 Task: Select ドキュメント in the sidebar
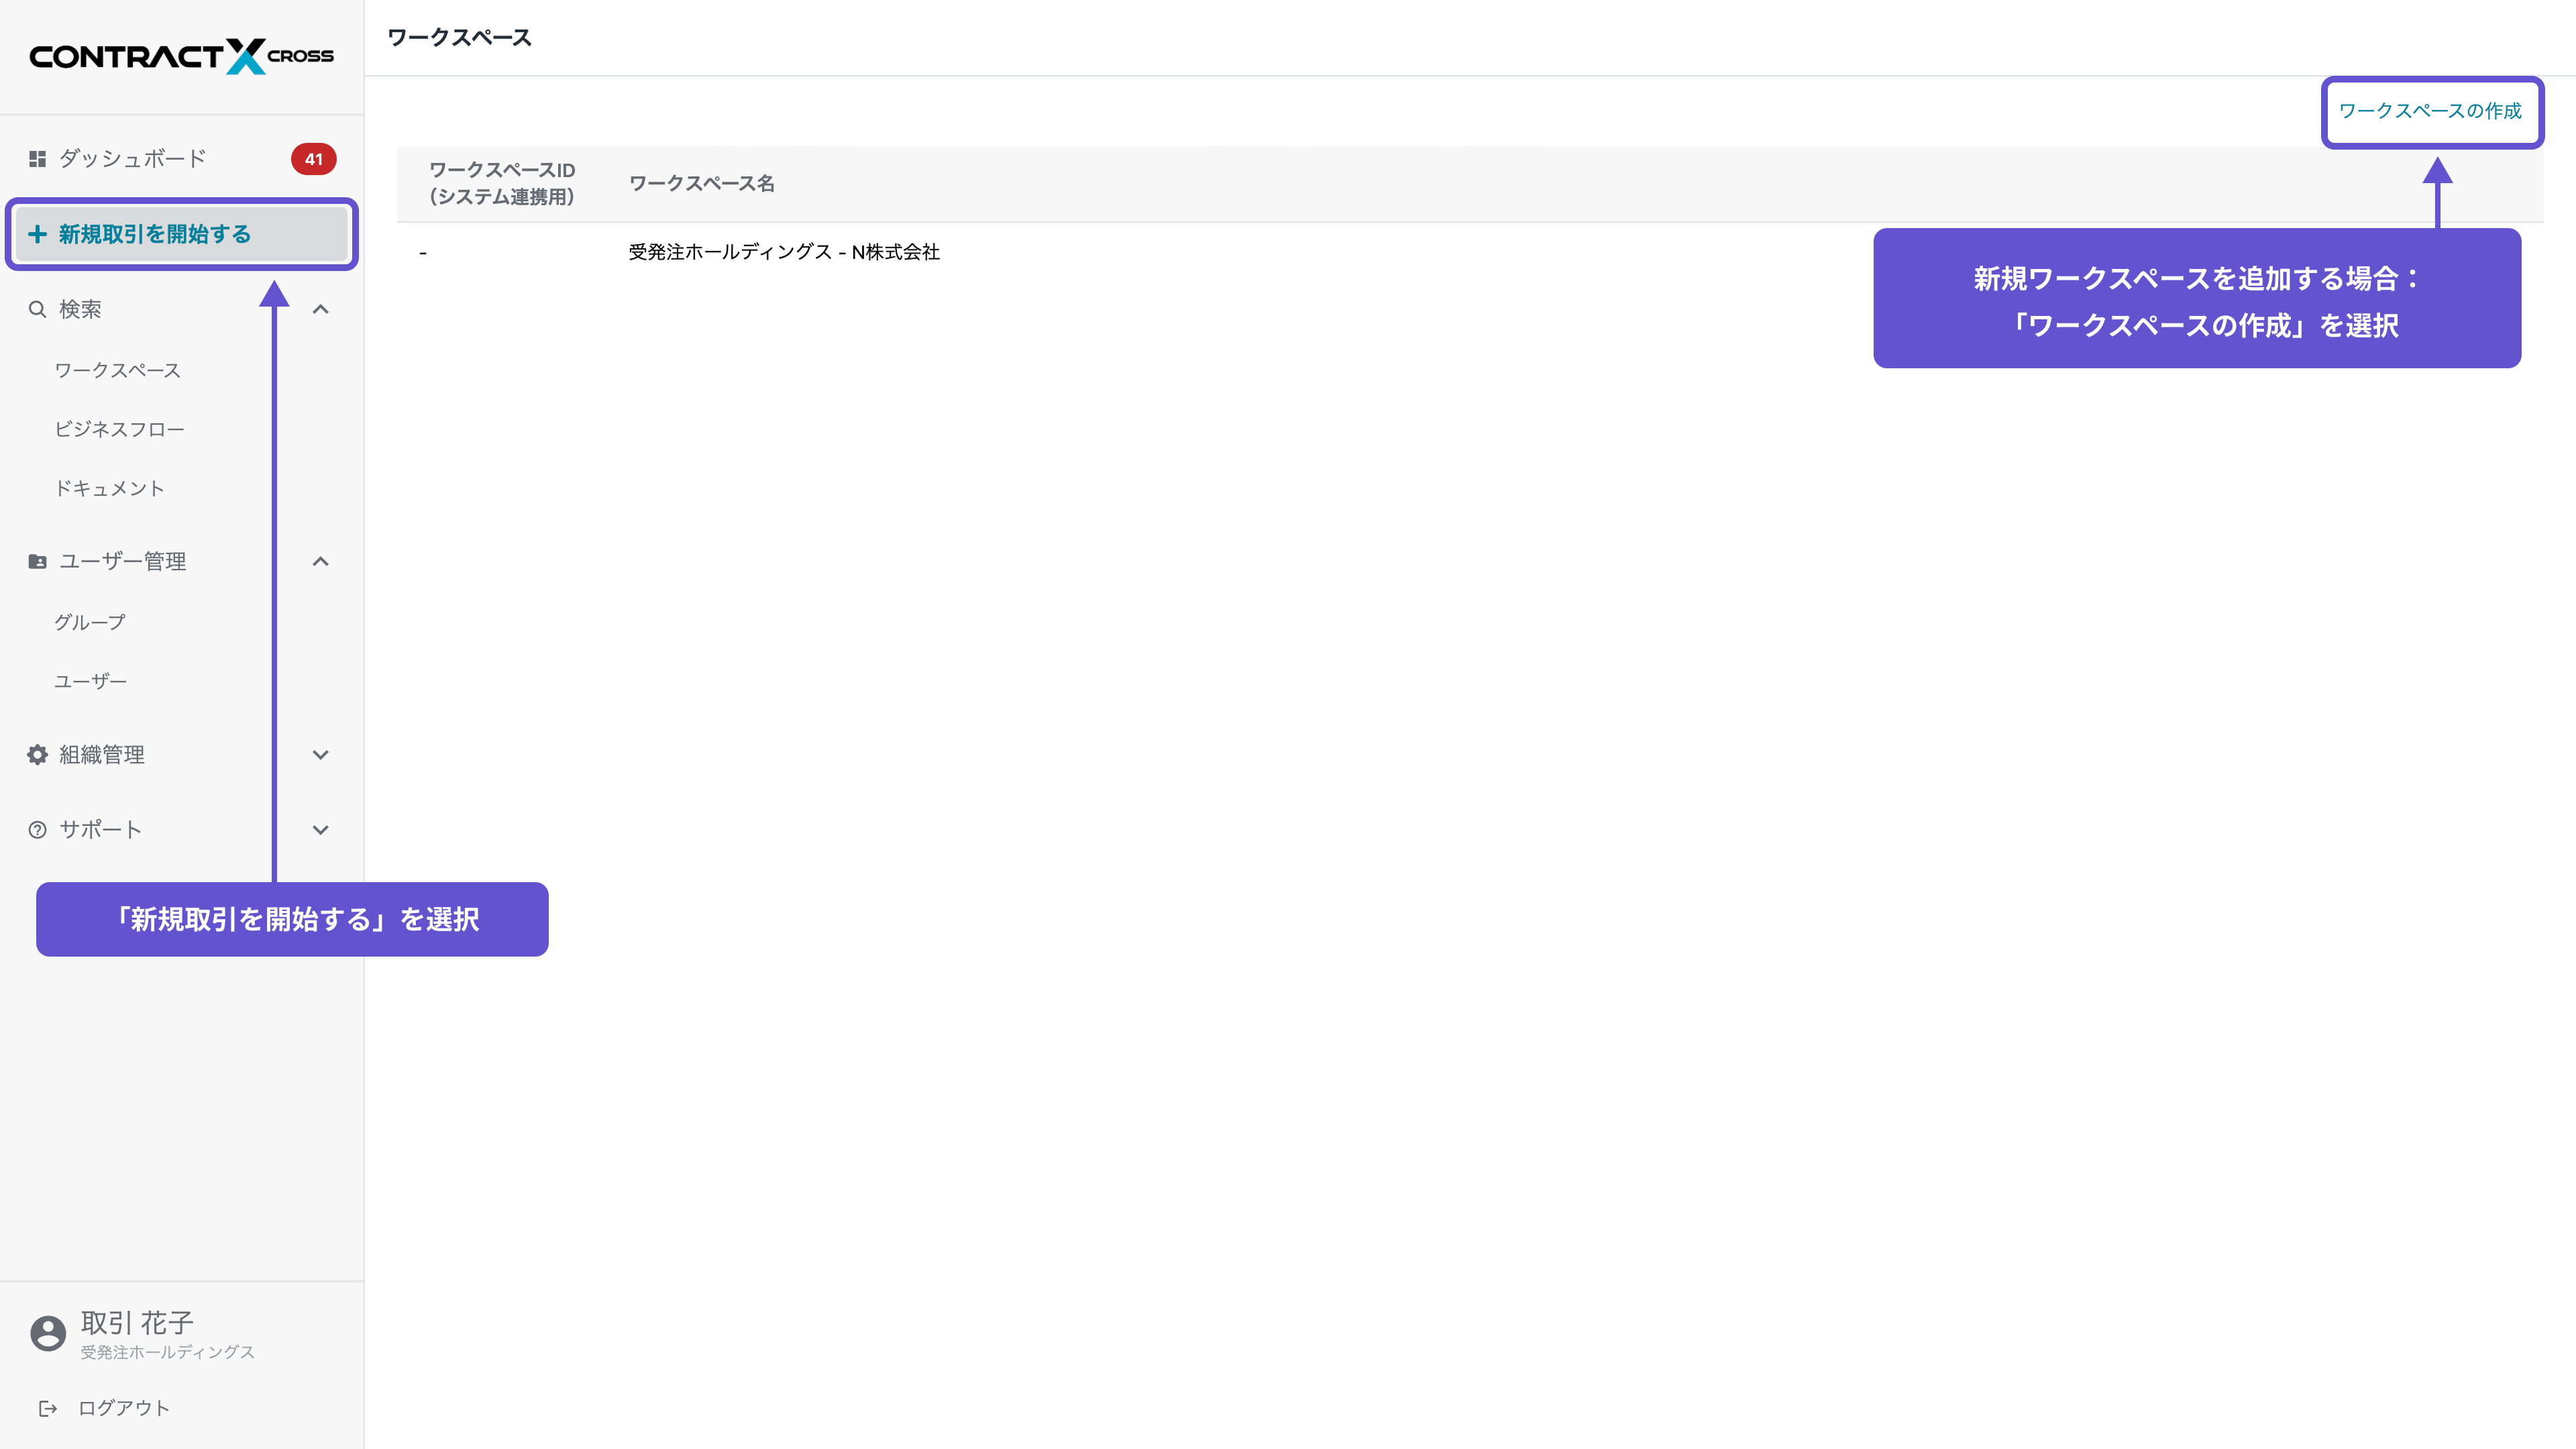[x=109, y=488]
